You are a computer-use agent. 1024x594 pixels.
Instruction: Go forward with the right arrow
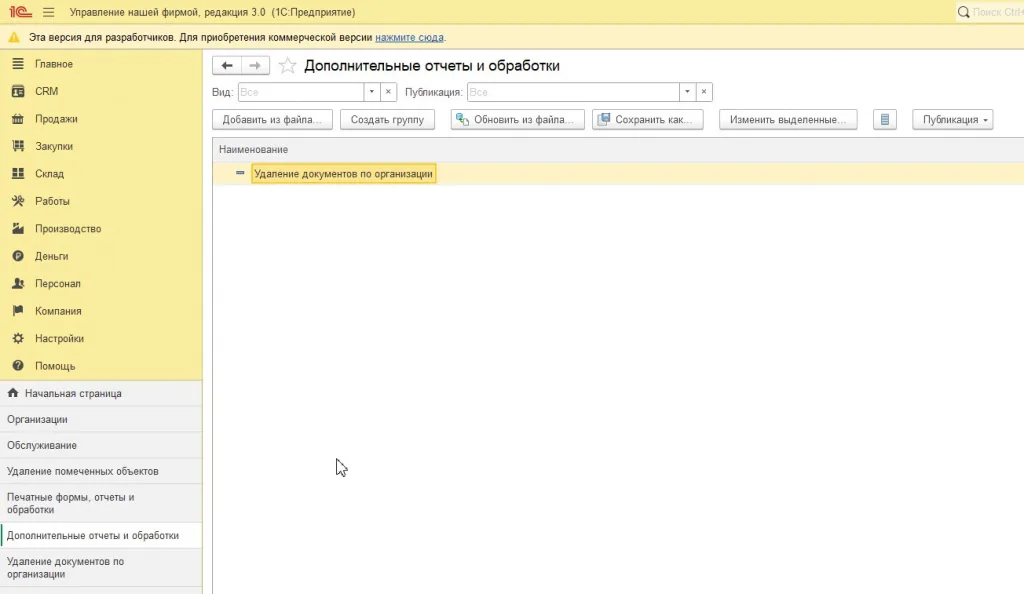click(x=255, y=65)
